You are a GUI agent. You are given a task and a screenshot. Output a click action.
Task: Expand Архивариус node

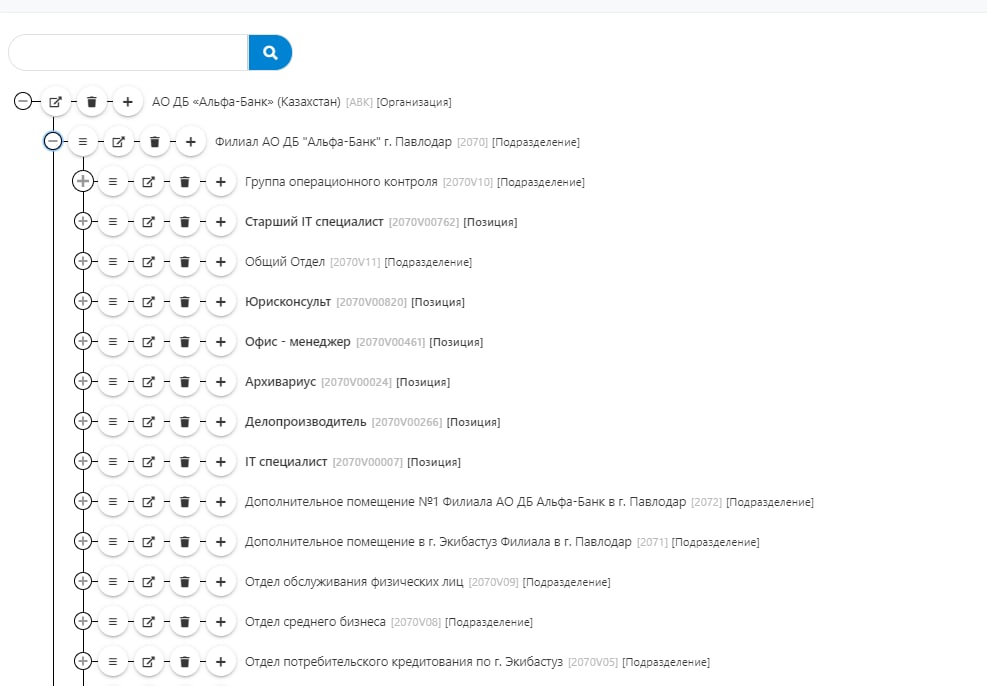(x=82, y=381)
